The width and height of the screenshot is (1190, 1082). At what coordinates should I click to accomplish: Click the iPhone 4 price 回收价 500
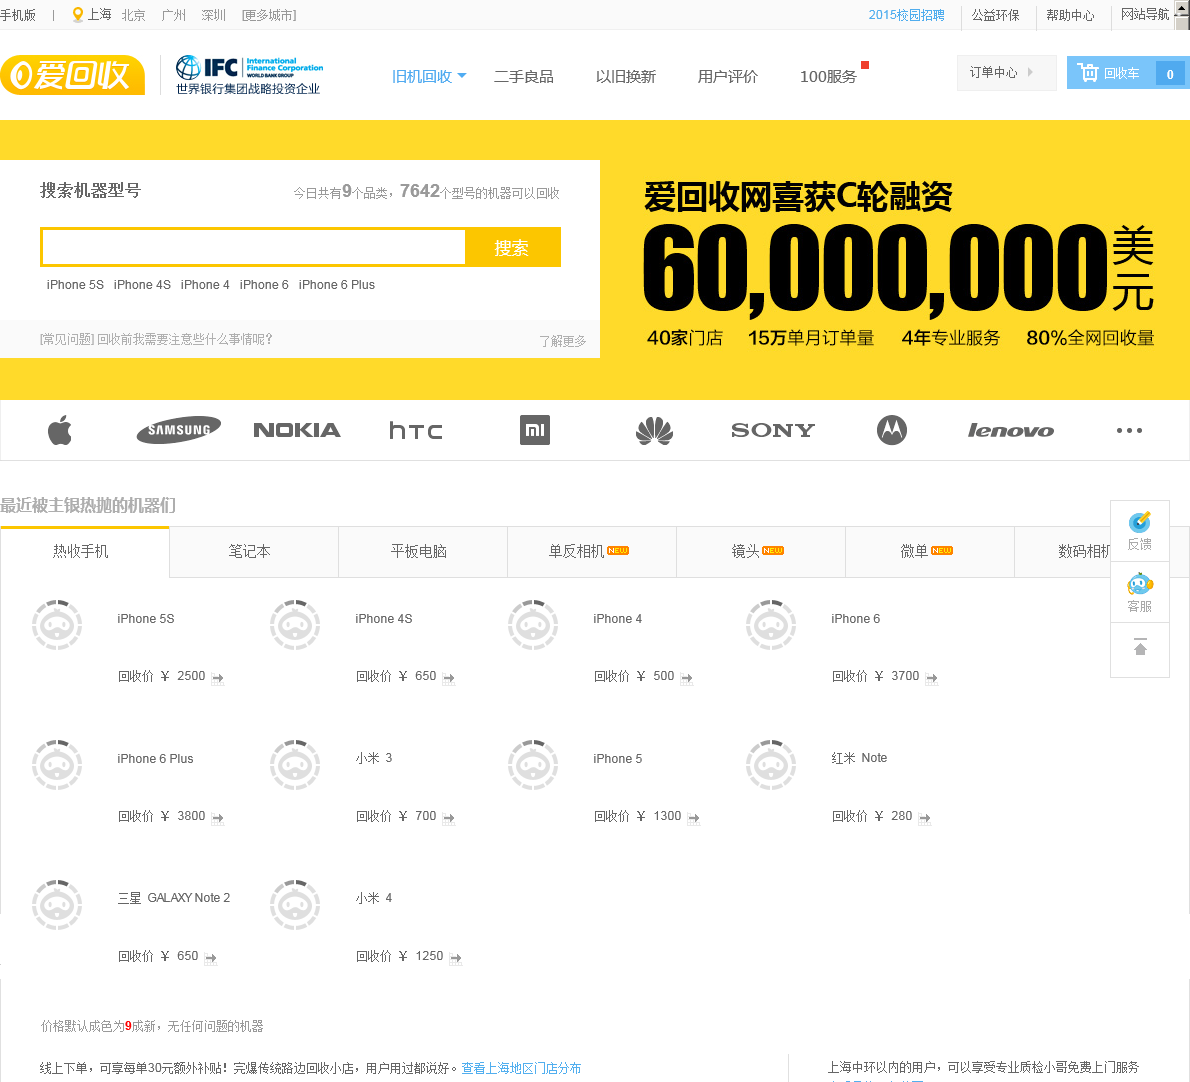(634, 676)
